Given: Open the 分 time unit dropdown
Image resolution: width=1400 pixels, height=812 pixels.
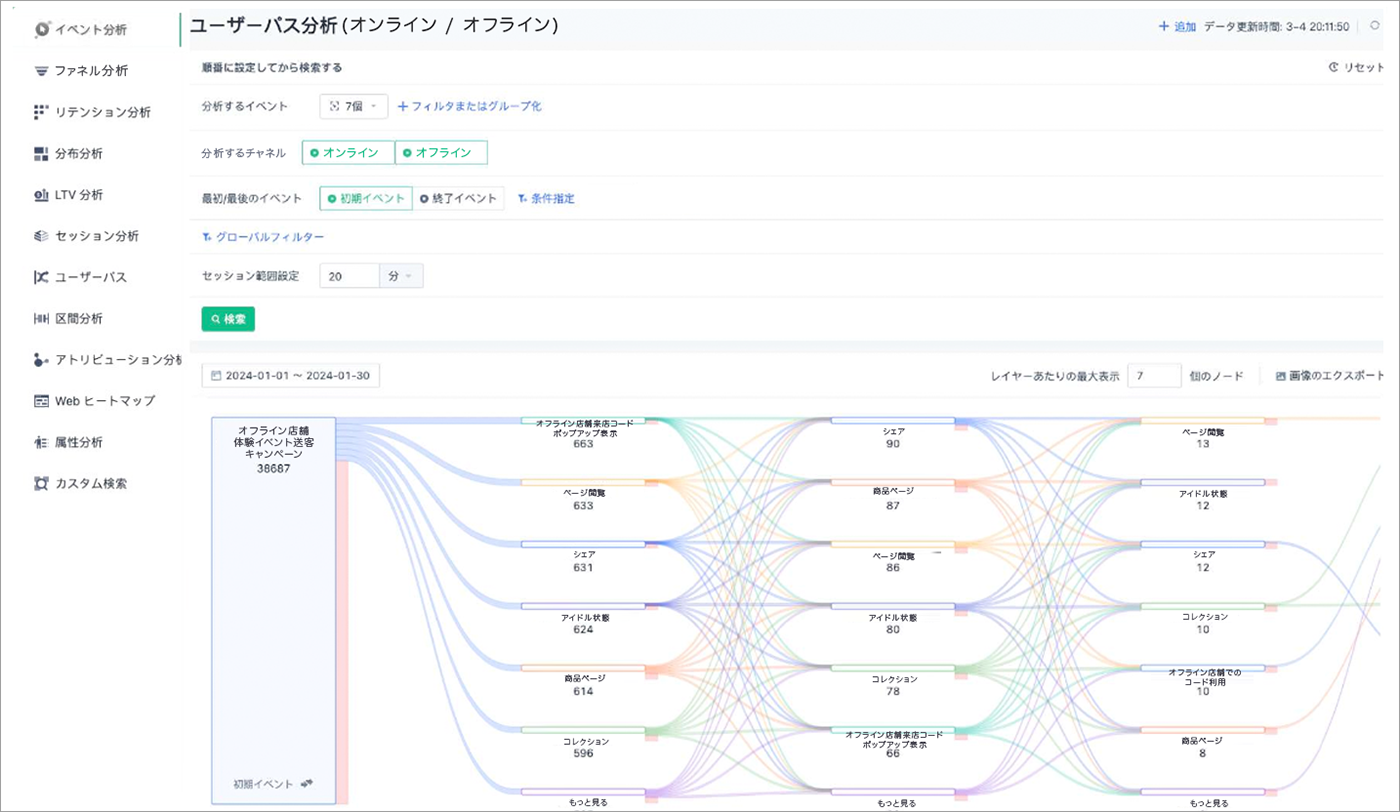Looking at the screenshot, I should 401,276.
